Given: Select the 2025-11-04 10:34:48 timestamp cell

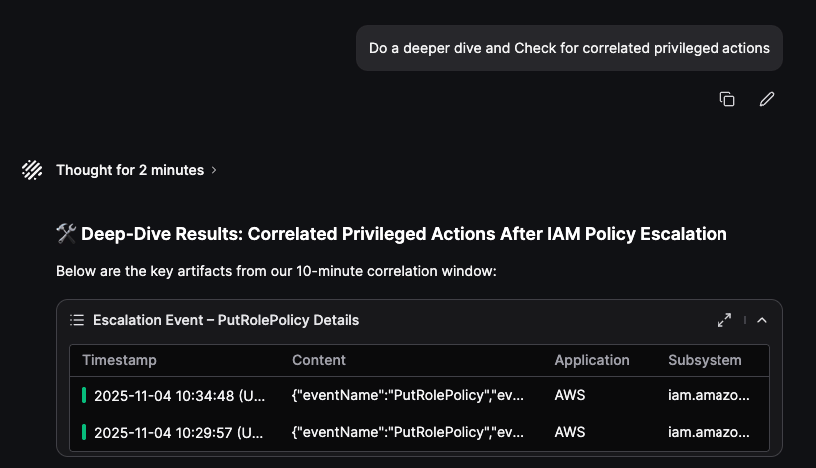Looking at the screenshot, I should pos(179,395).
